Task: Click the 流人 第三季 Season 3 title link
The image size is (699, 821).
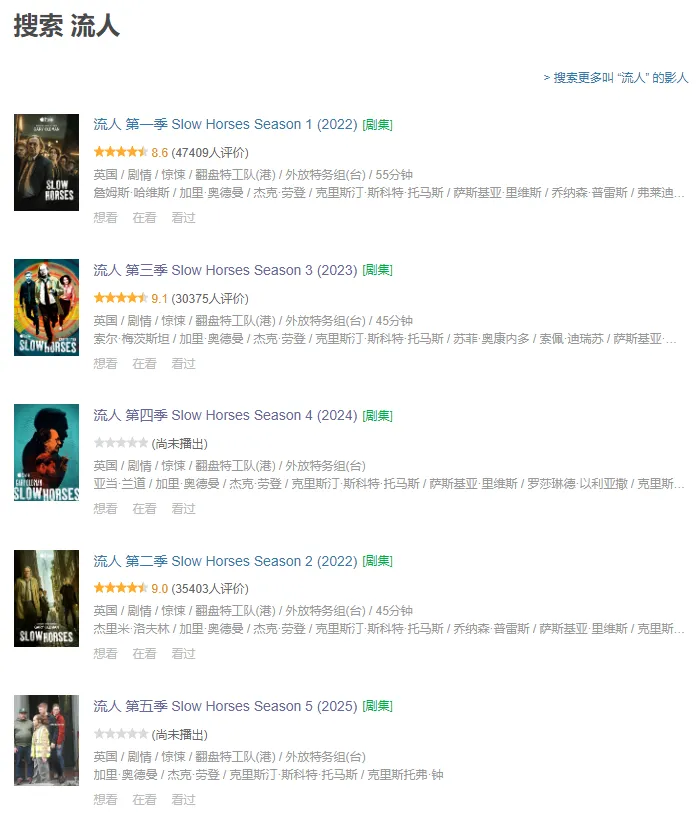Action: tap(225, 270)
